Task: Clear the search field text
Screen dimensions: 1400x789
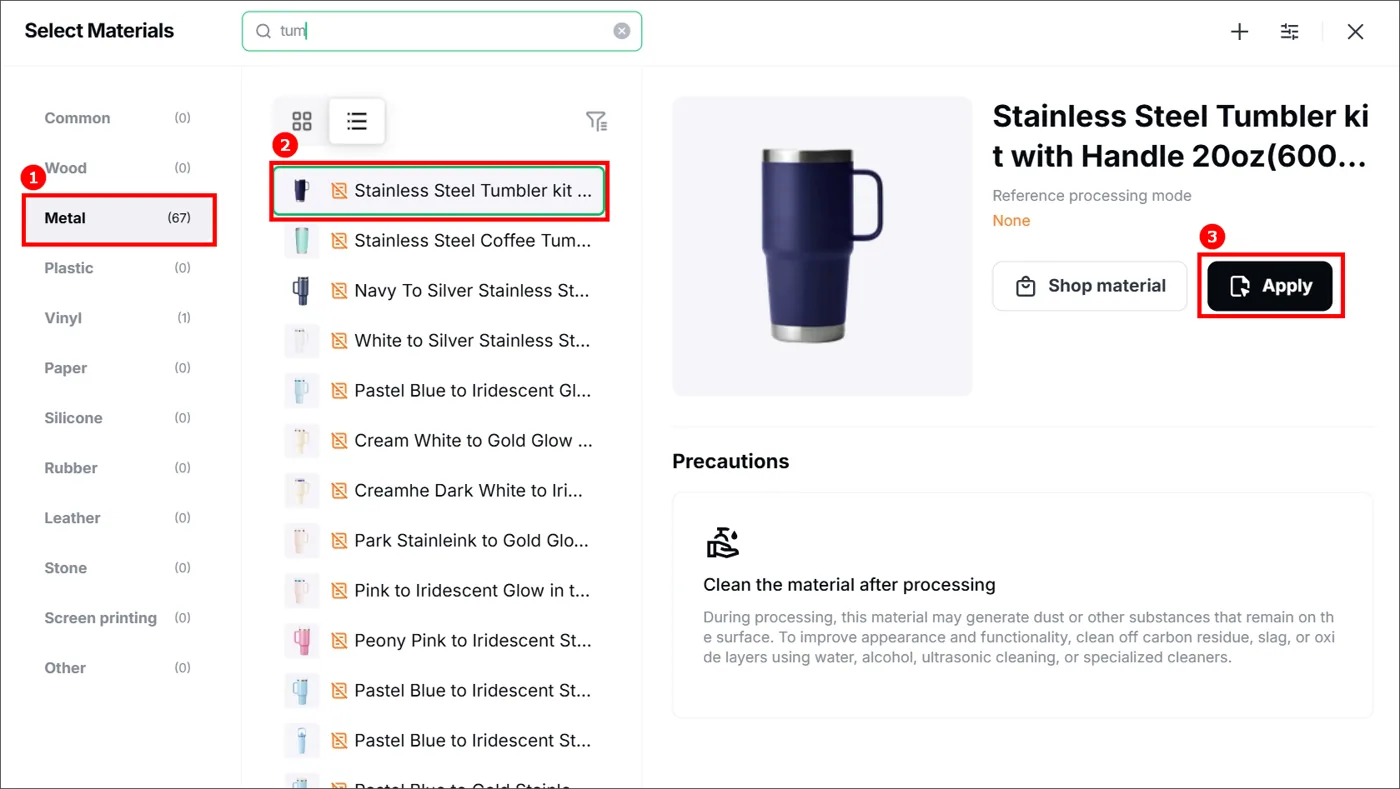Action: [x=622, y=31]
